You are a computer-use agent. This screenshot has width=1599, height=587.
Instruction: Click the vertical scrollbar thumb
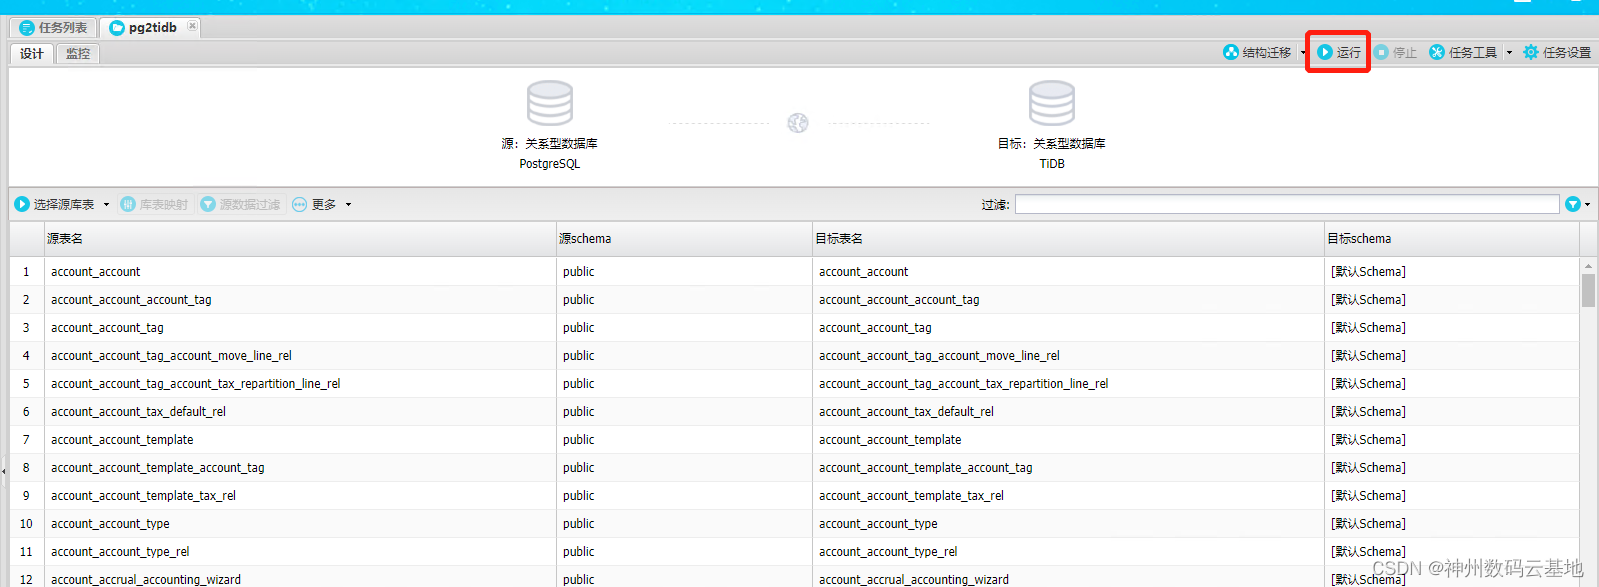(1588, 291)
